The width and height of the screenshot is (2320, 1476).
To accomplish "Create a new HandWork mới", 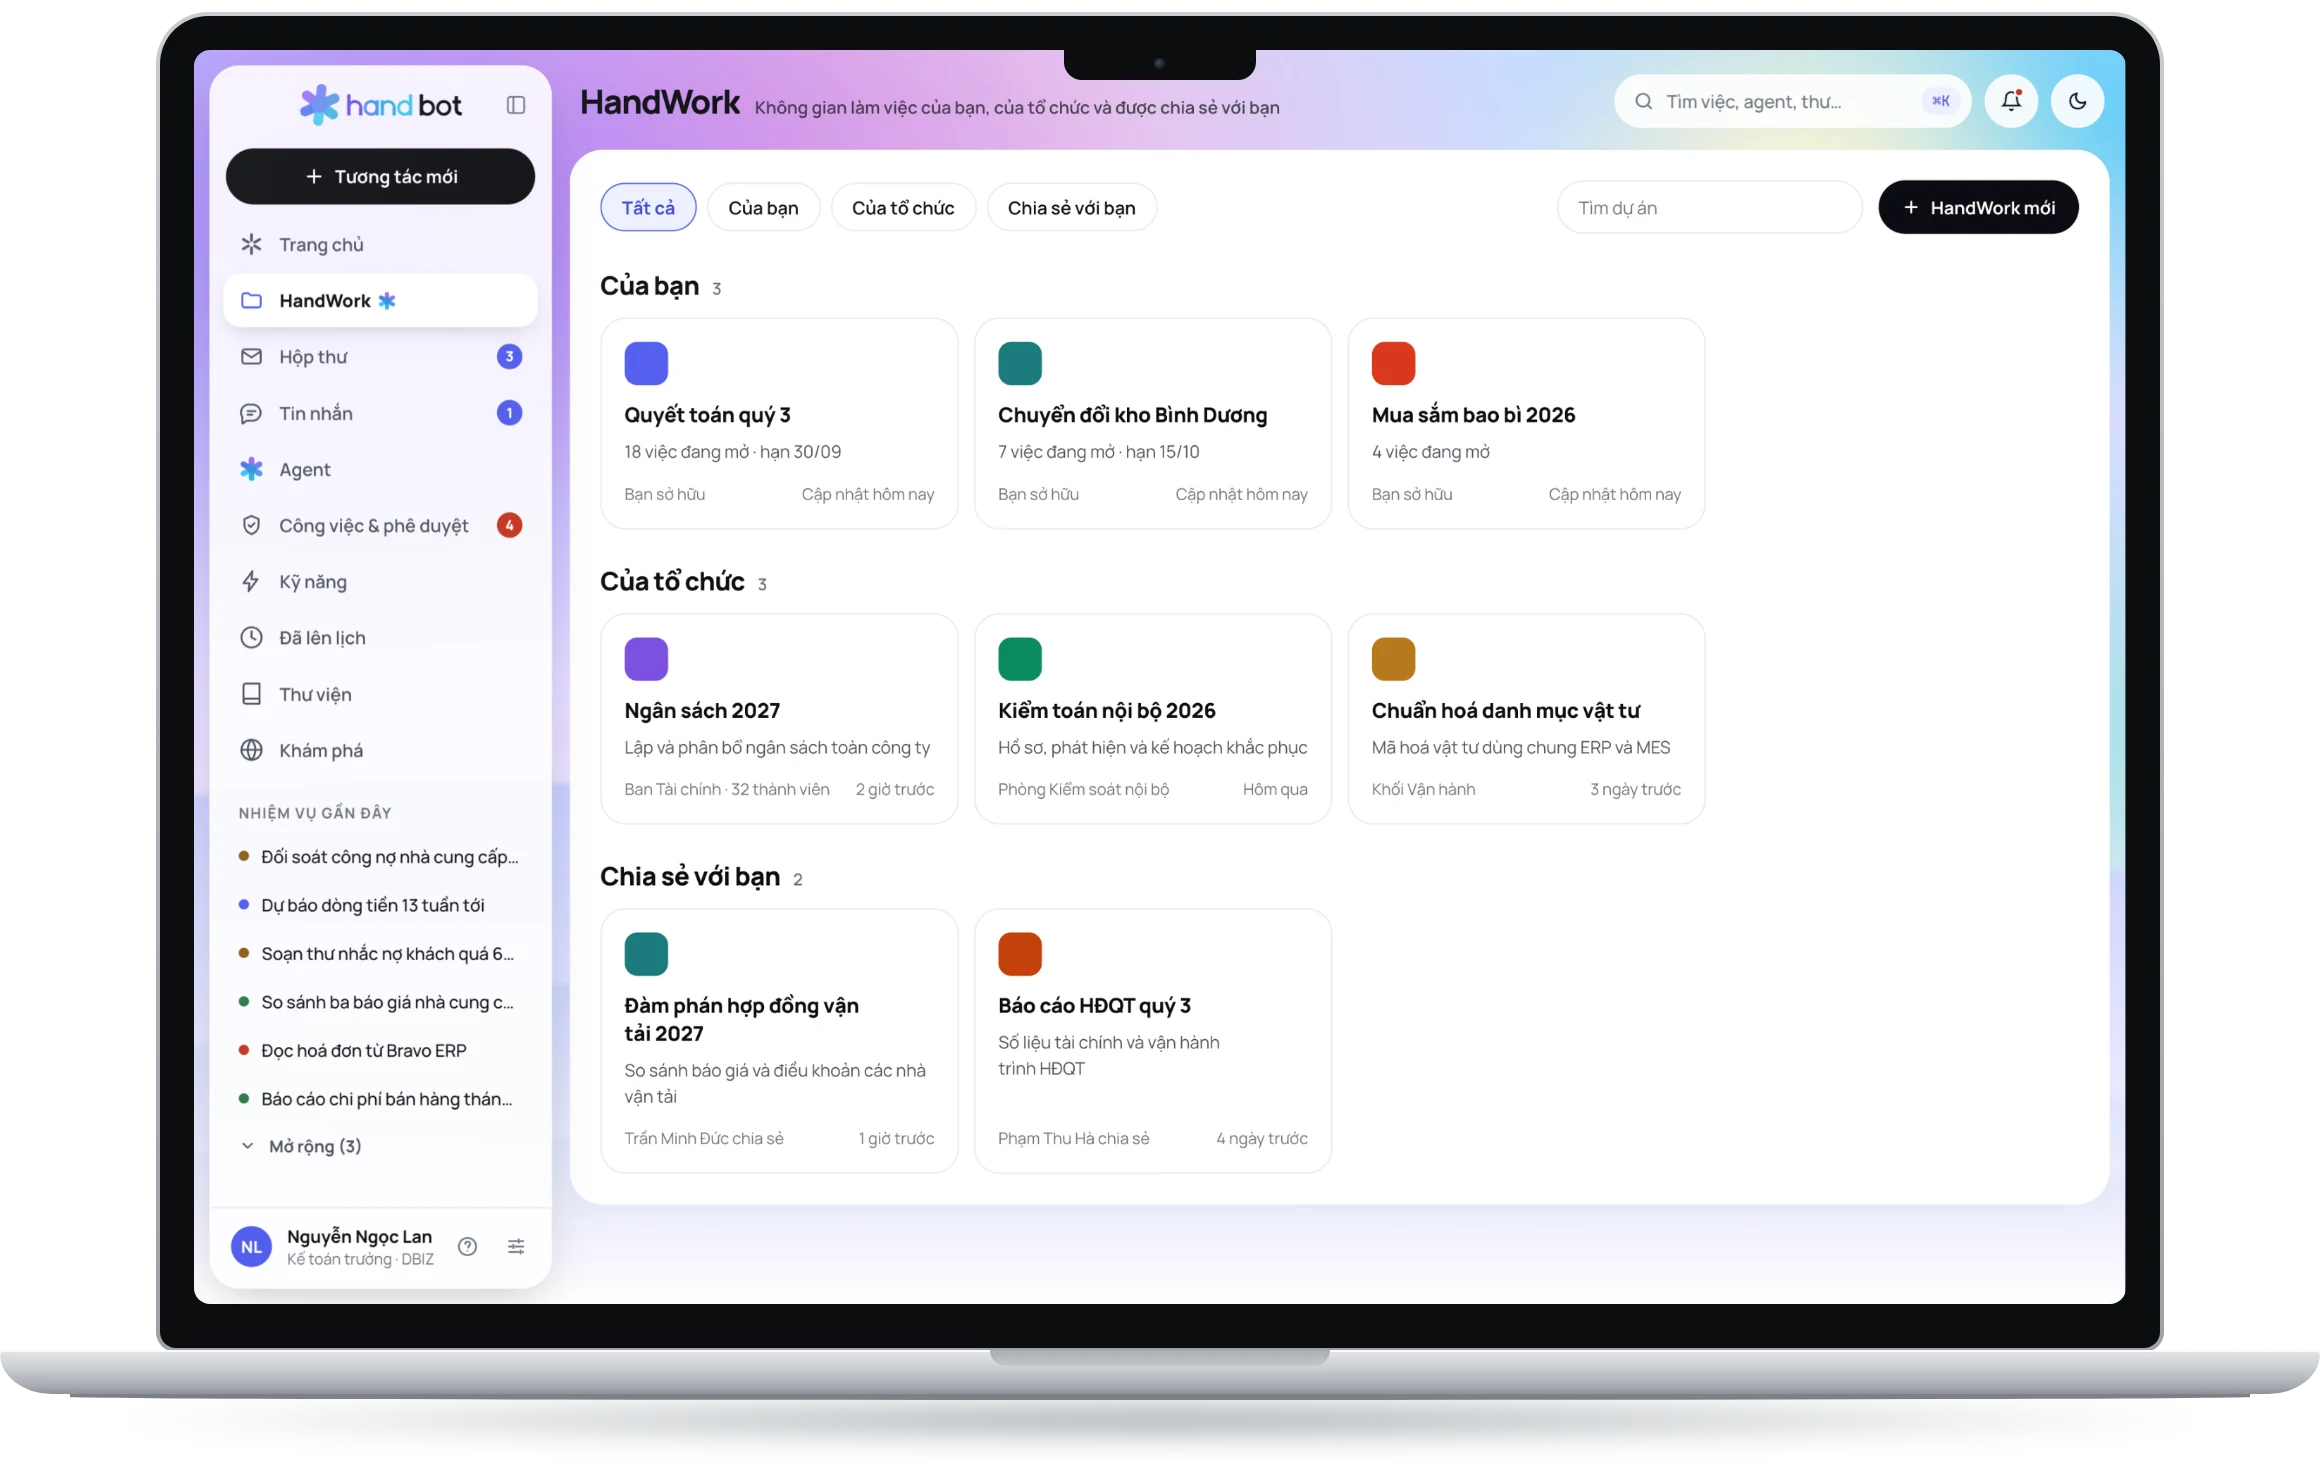I will tap(1978, 207).
